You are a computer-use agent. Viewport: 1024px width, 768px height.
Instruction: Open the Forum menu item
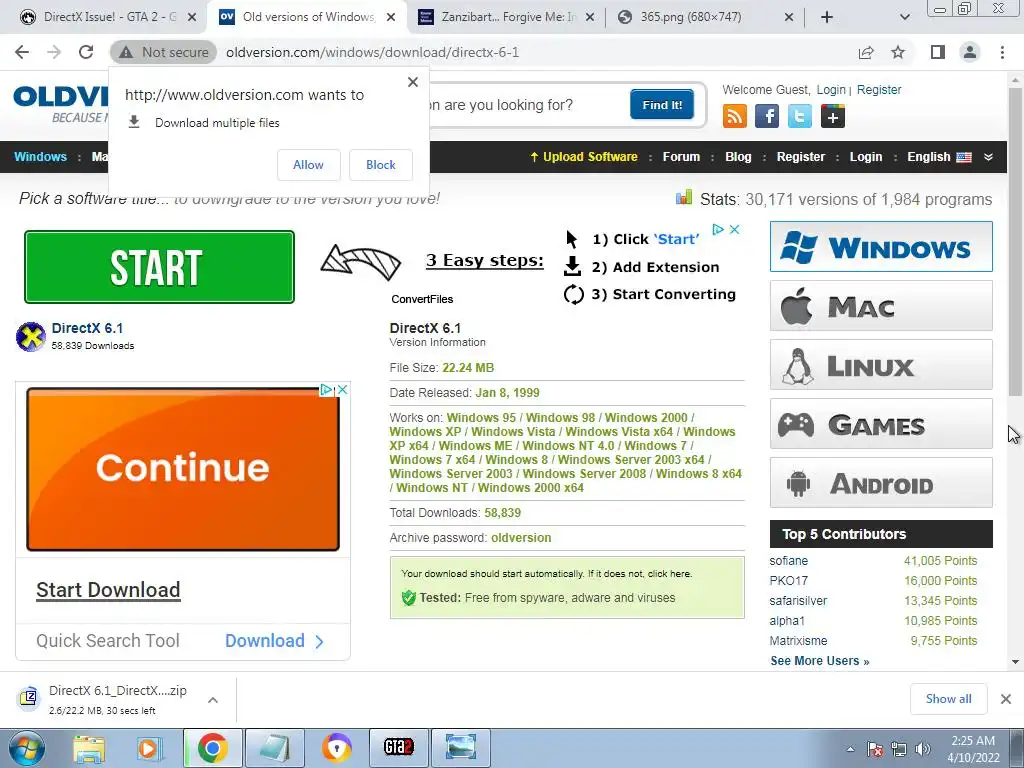click(681, 157)
